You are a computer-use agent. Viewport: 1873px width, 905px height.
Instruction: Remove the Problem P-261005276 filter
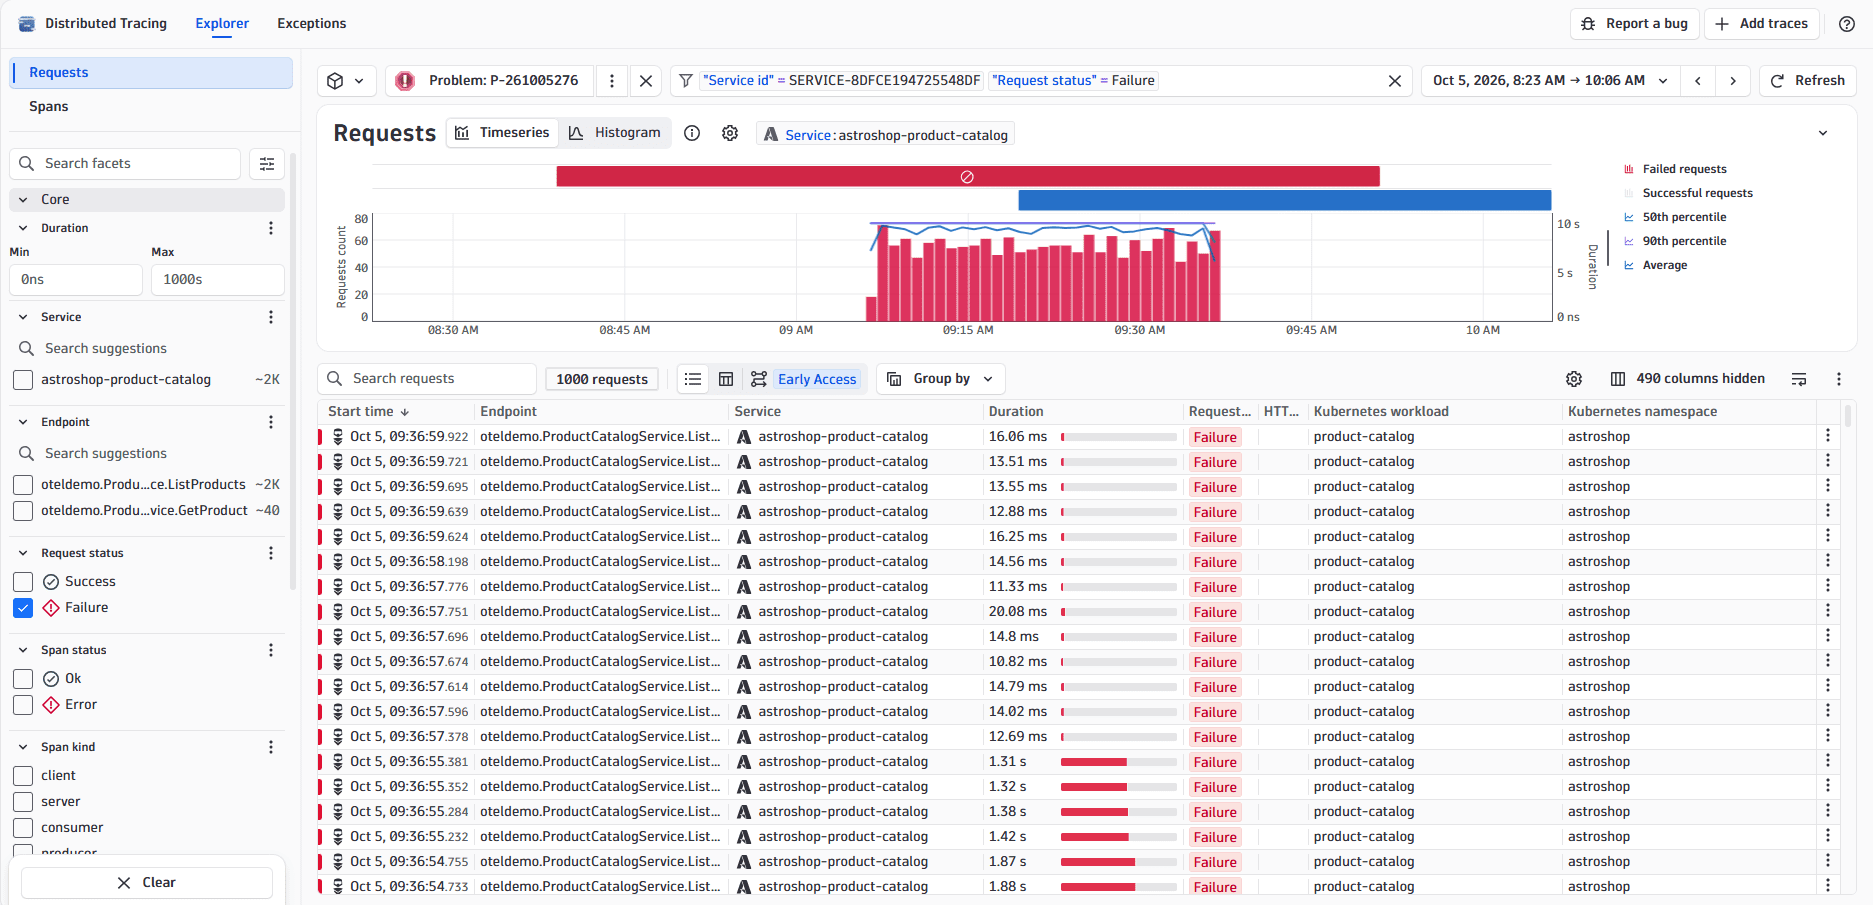(x=646, y=81)
